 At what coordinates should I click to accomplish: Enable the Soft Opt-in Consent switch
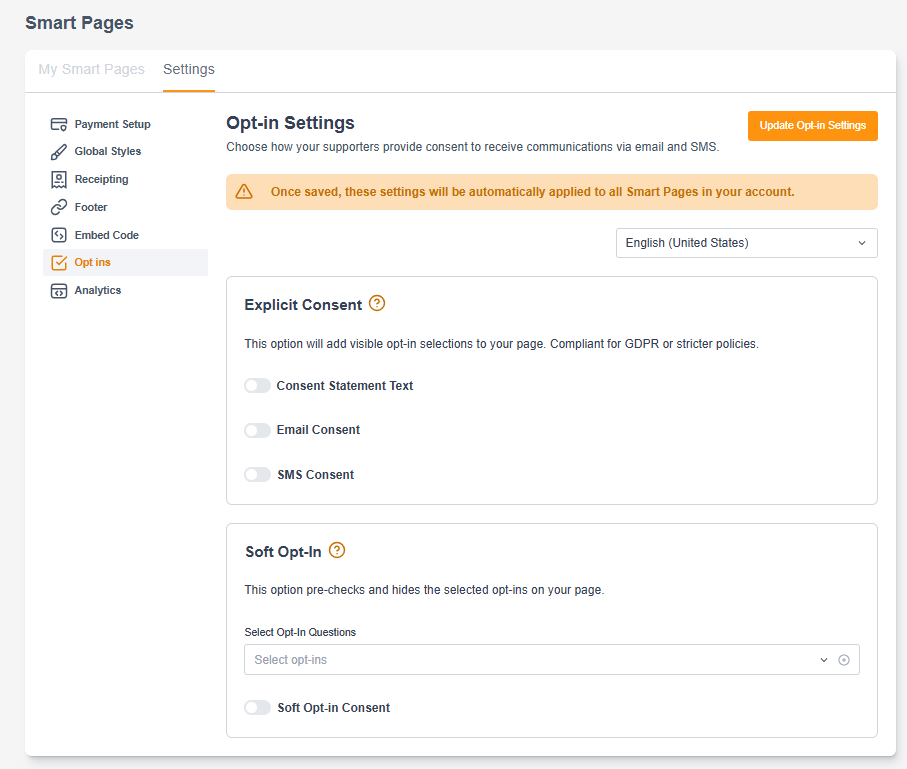(x=257, y=707)
